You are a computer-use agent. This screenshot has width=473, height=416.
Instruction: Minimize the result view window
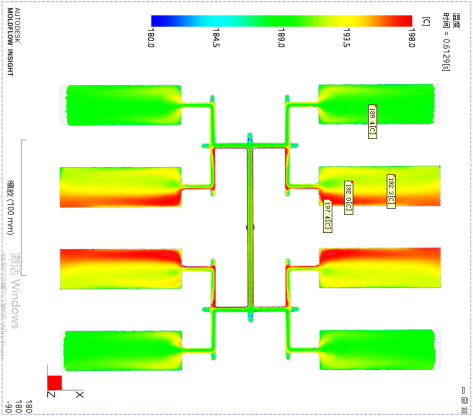point(464,391)
